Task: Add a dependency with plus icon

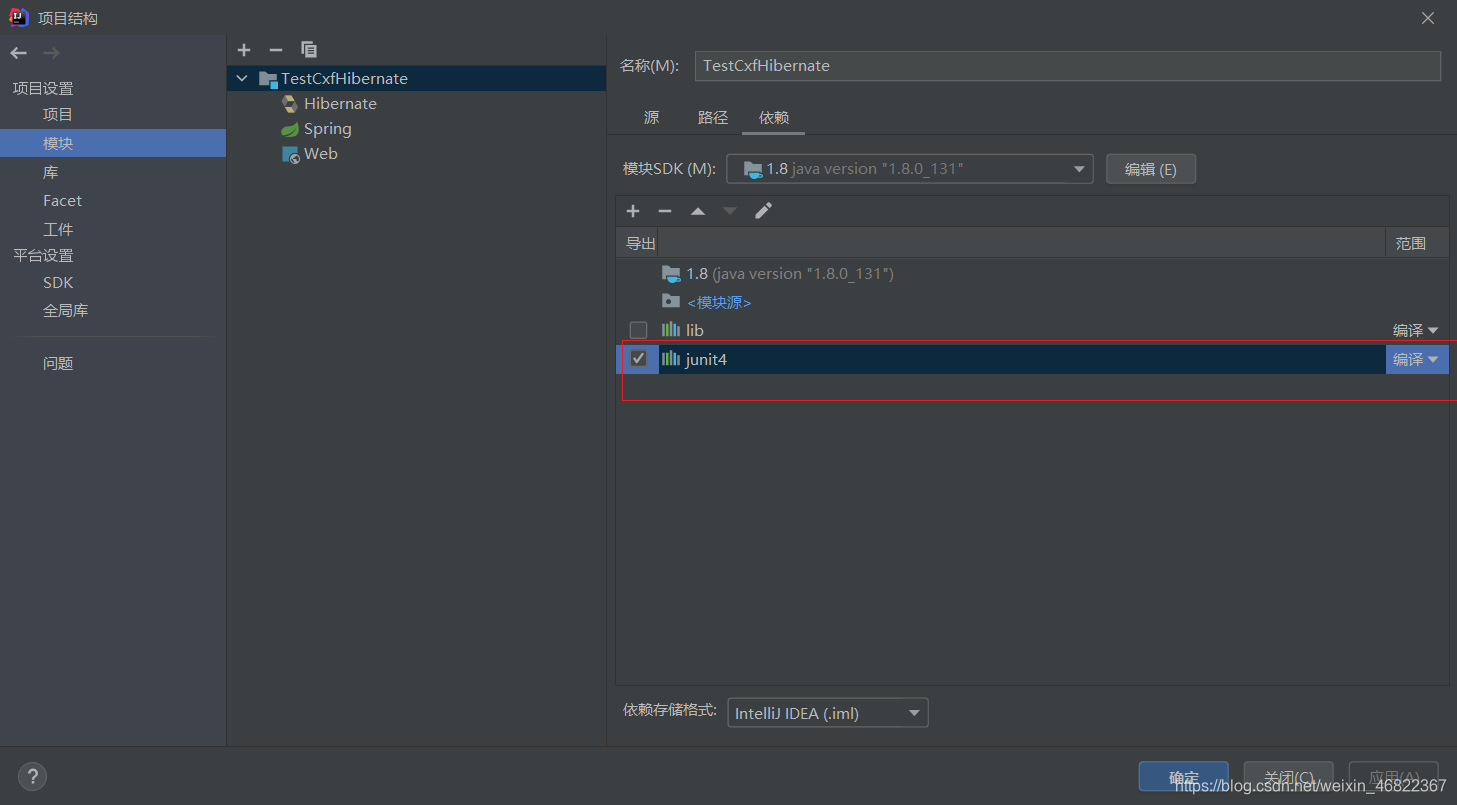Action: [633, 211]
